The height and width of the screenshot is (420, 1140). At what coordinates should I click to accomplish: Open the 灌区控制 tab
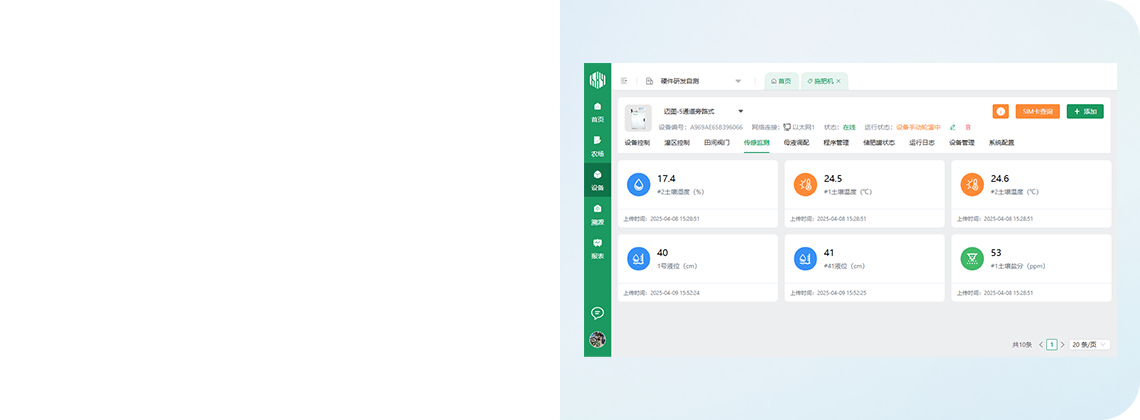pyautogui.click(x=677, y=143)
